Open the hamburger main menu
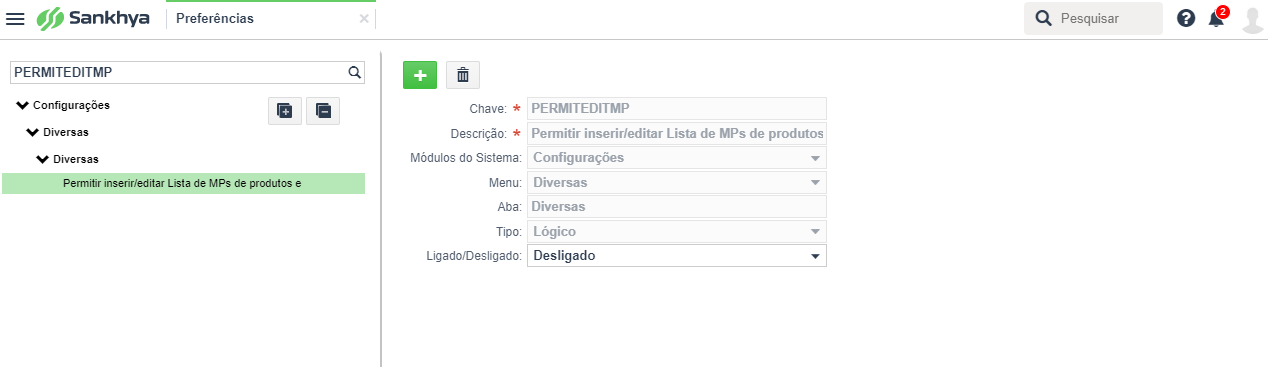Viewport: 1268px width, 367px height. 16,19
